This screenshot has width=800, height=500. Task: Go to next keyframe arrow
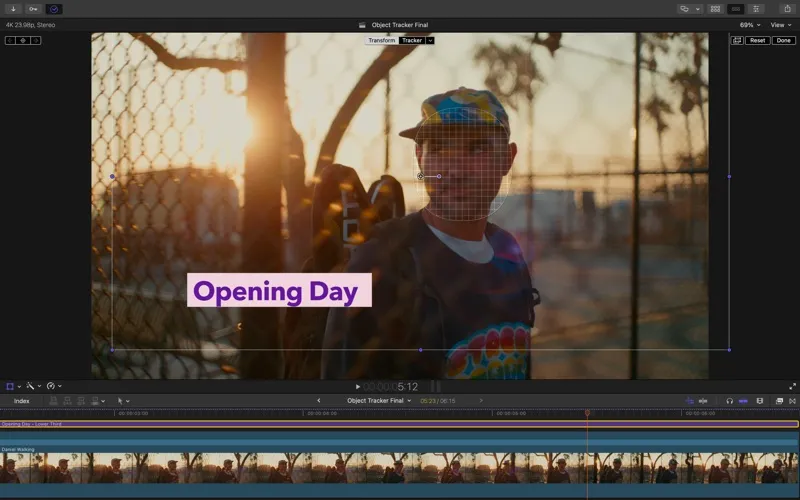[x=35, y=40]
